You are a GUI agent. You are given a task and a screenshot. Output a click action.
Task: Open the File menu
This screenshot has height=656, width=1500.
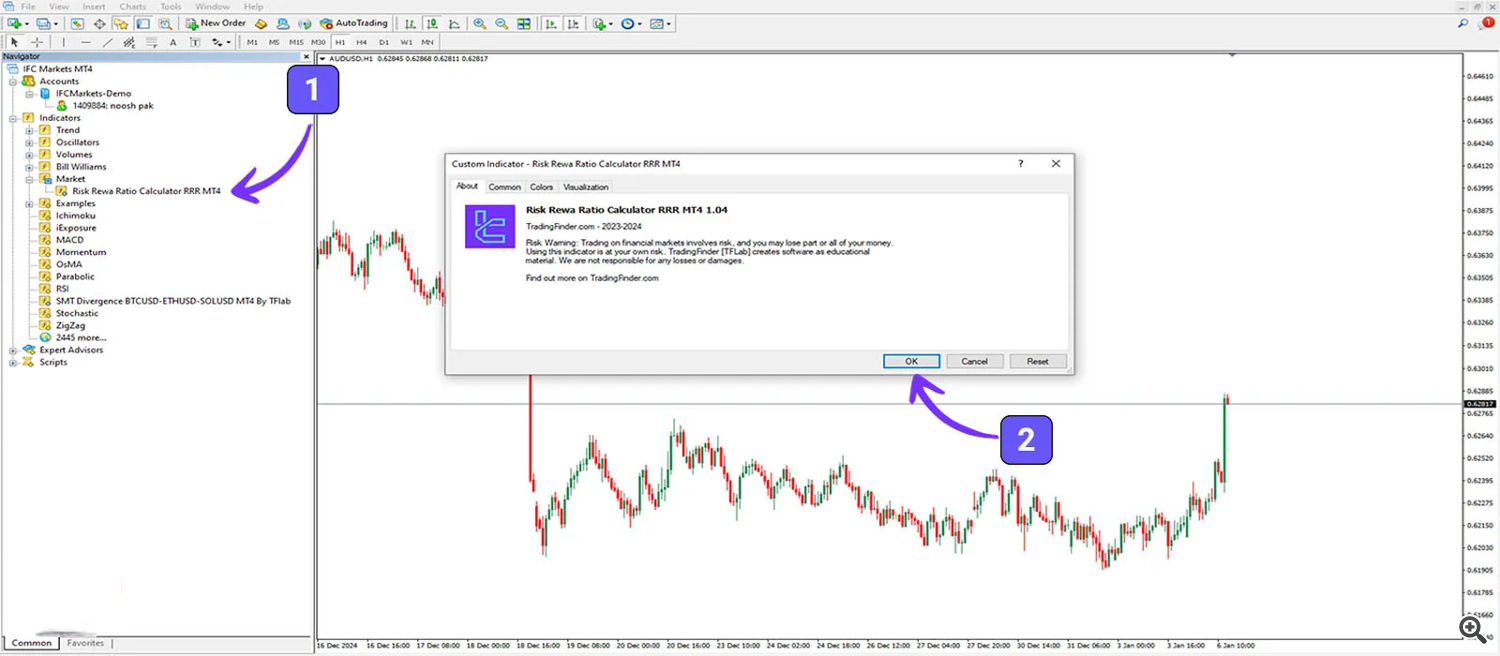click(x=28, y=7)
